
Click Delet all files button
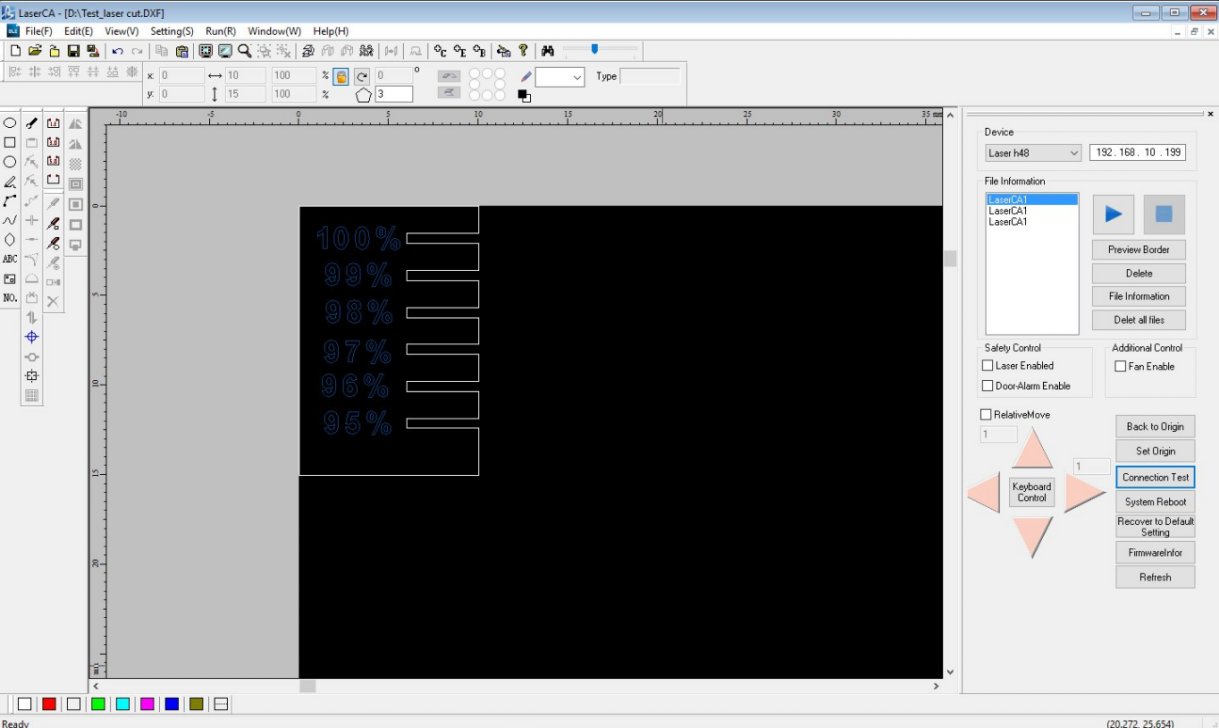(x=1139, y=320)
